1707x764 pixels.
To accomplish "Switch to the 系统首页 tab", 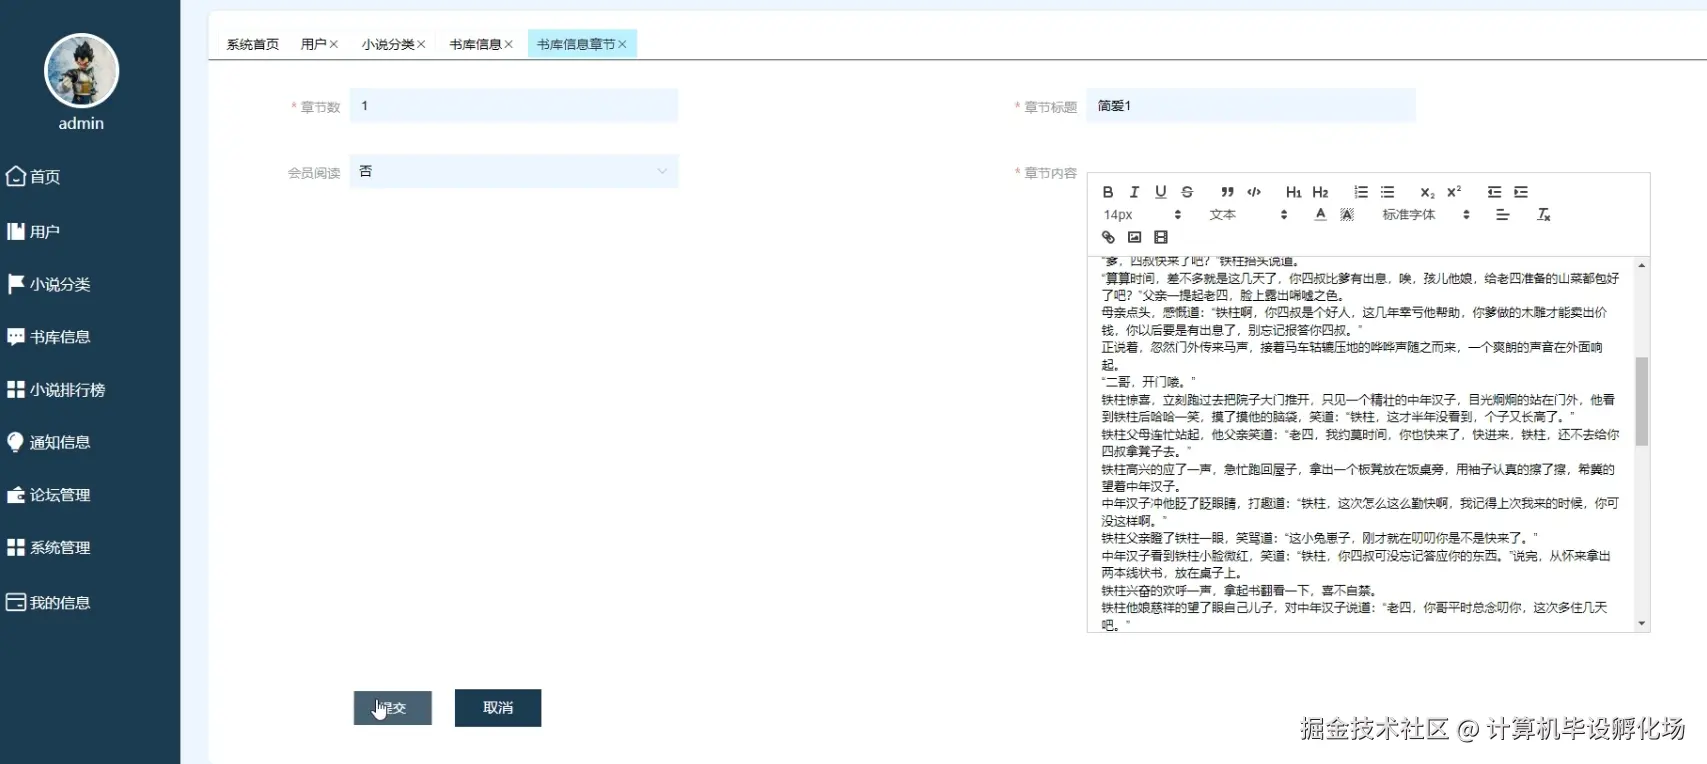I will point(253,44).
